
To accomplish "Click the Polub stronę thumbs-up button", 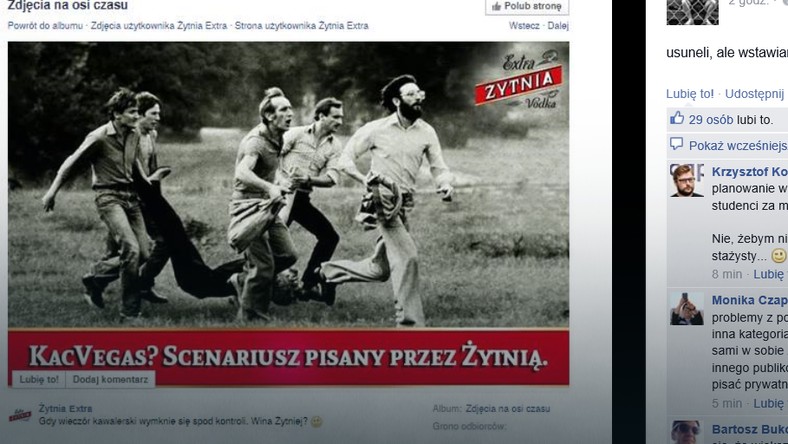I will click(527, 7).
